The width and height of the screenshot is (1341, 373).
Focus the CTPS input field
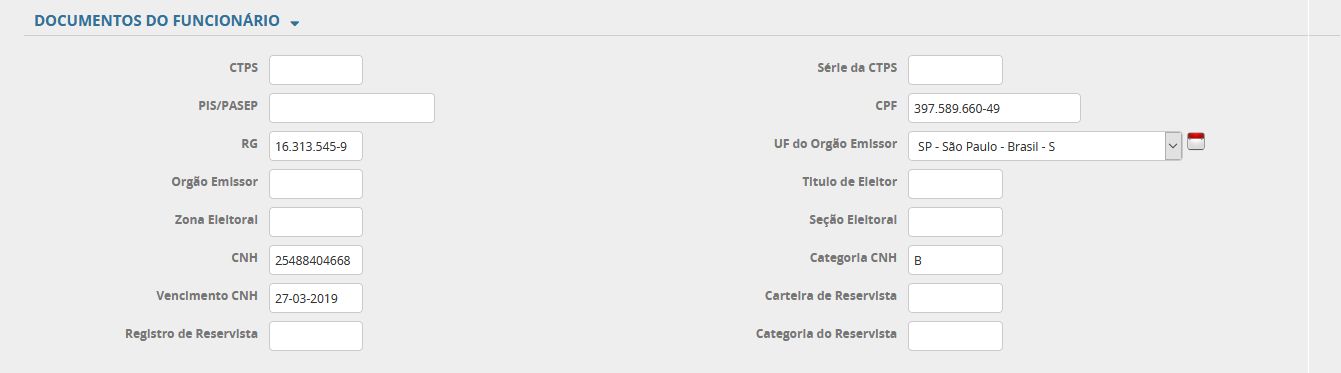316,70
